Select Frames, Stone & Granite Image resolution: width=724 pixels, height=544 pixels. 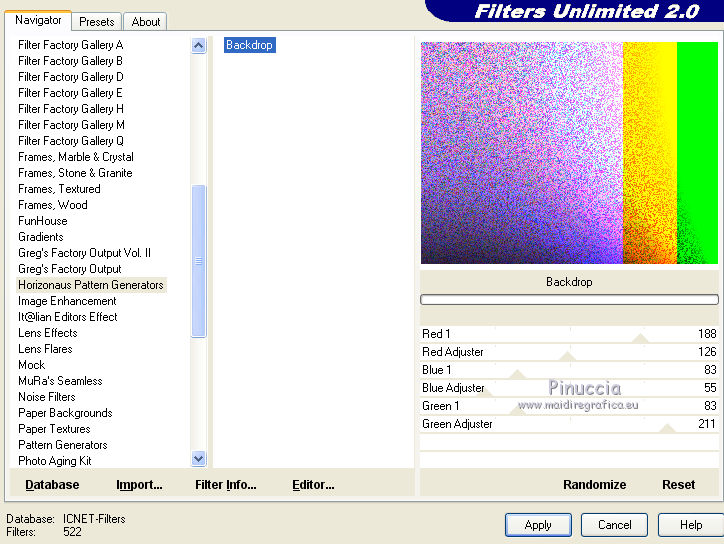75,173
